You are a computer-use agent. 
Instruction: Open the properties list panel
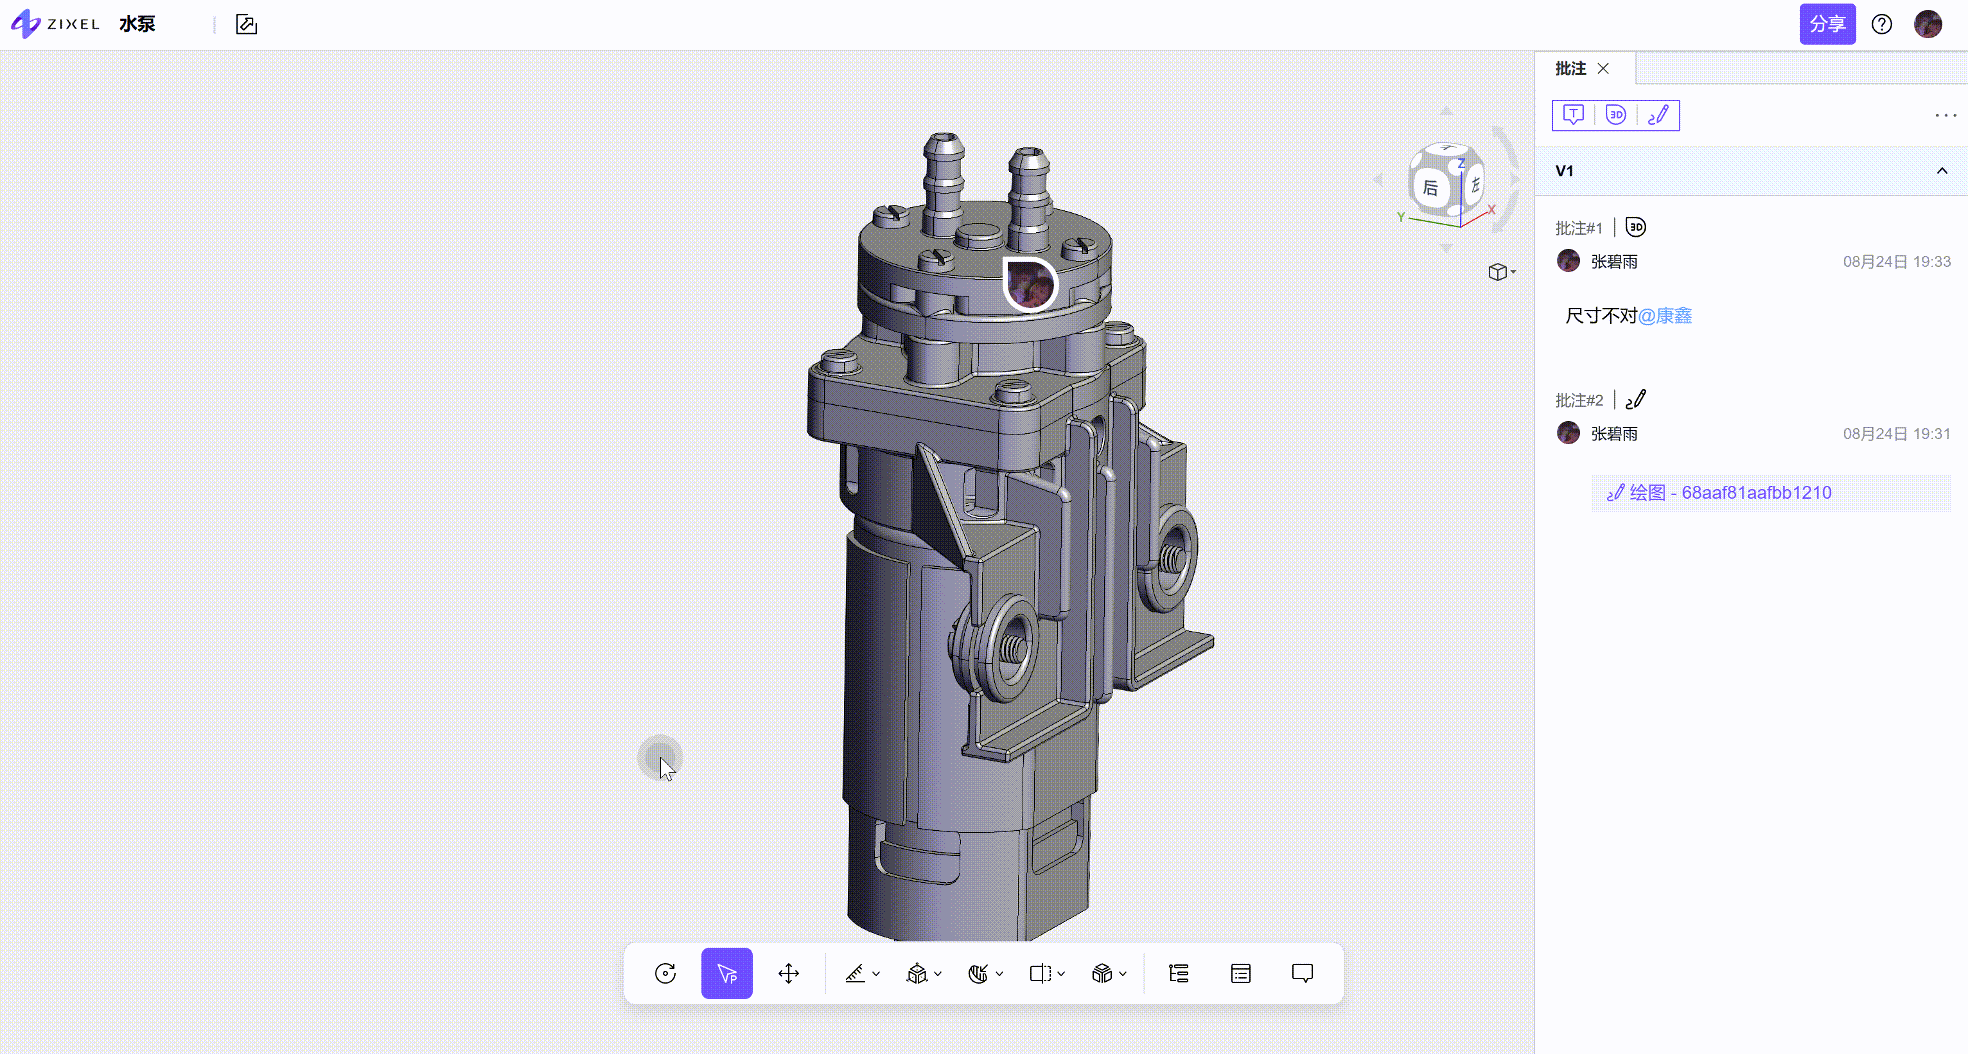[x=1241, y=973]
